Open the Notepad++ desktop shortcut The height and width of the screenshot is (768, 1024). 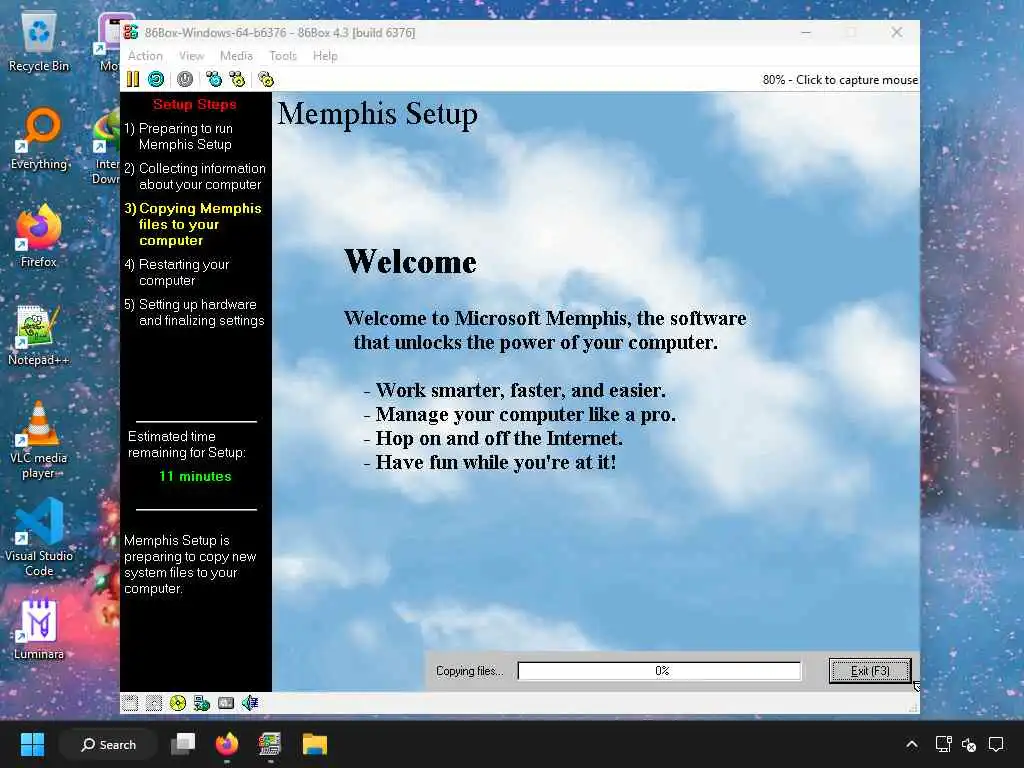39,335
